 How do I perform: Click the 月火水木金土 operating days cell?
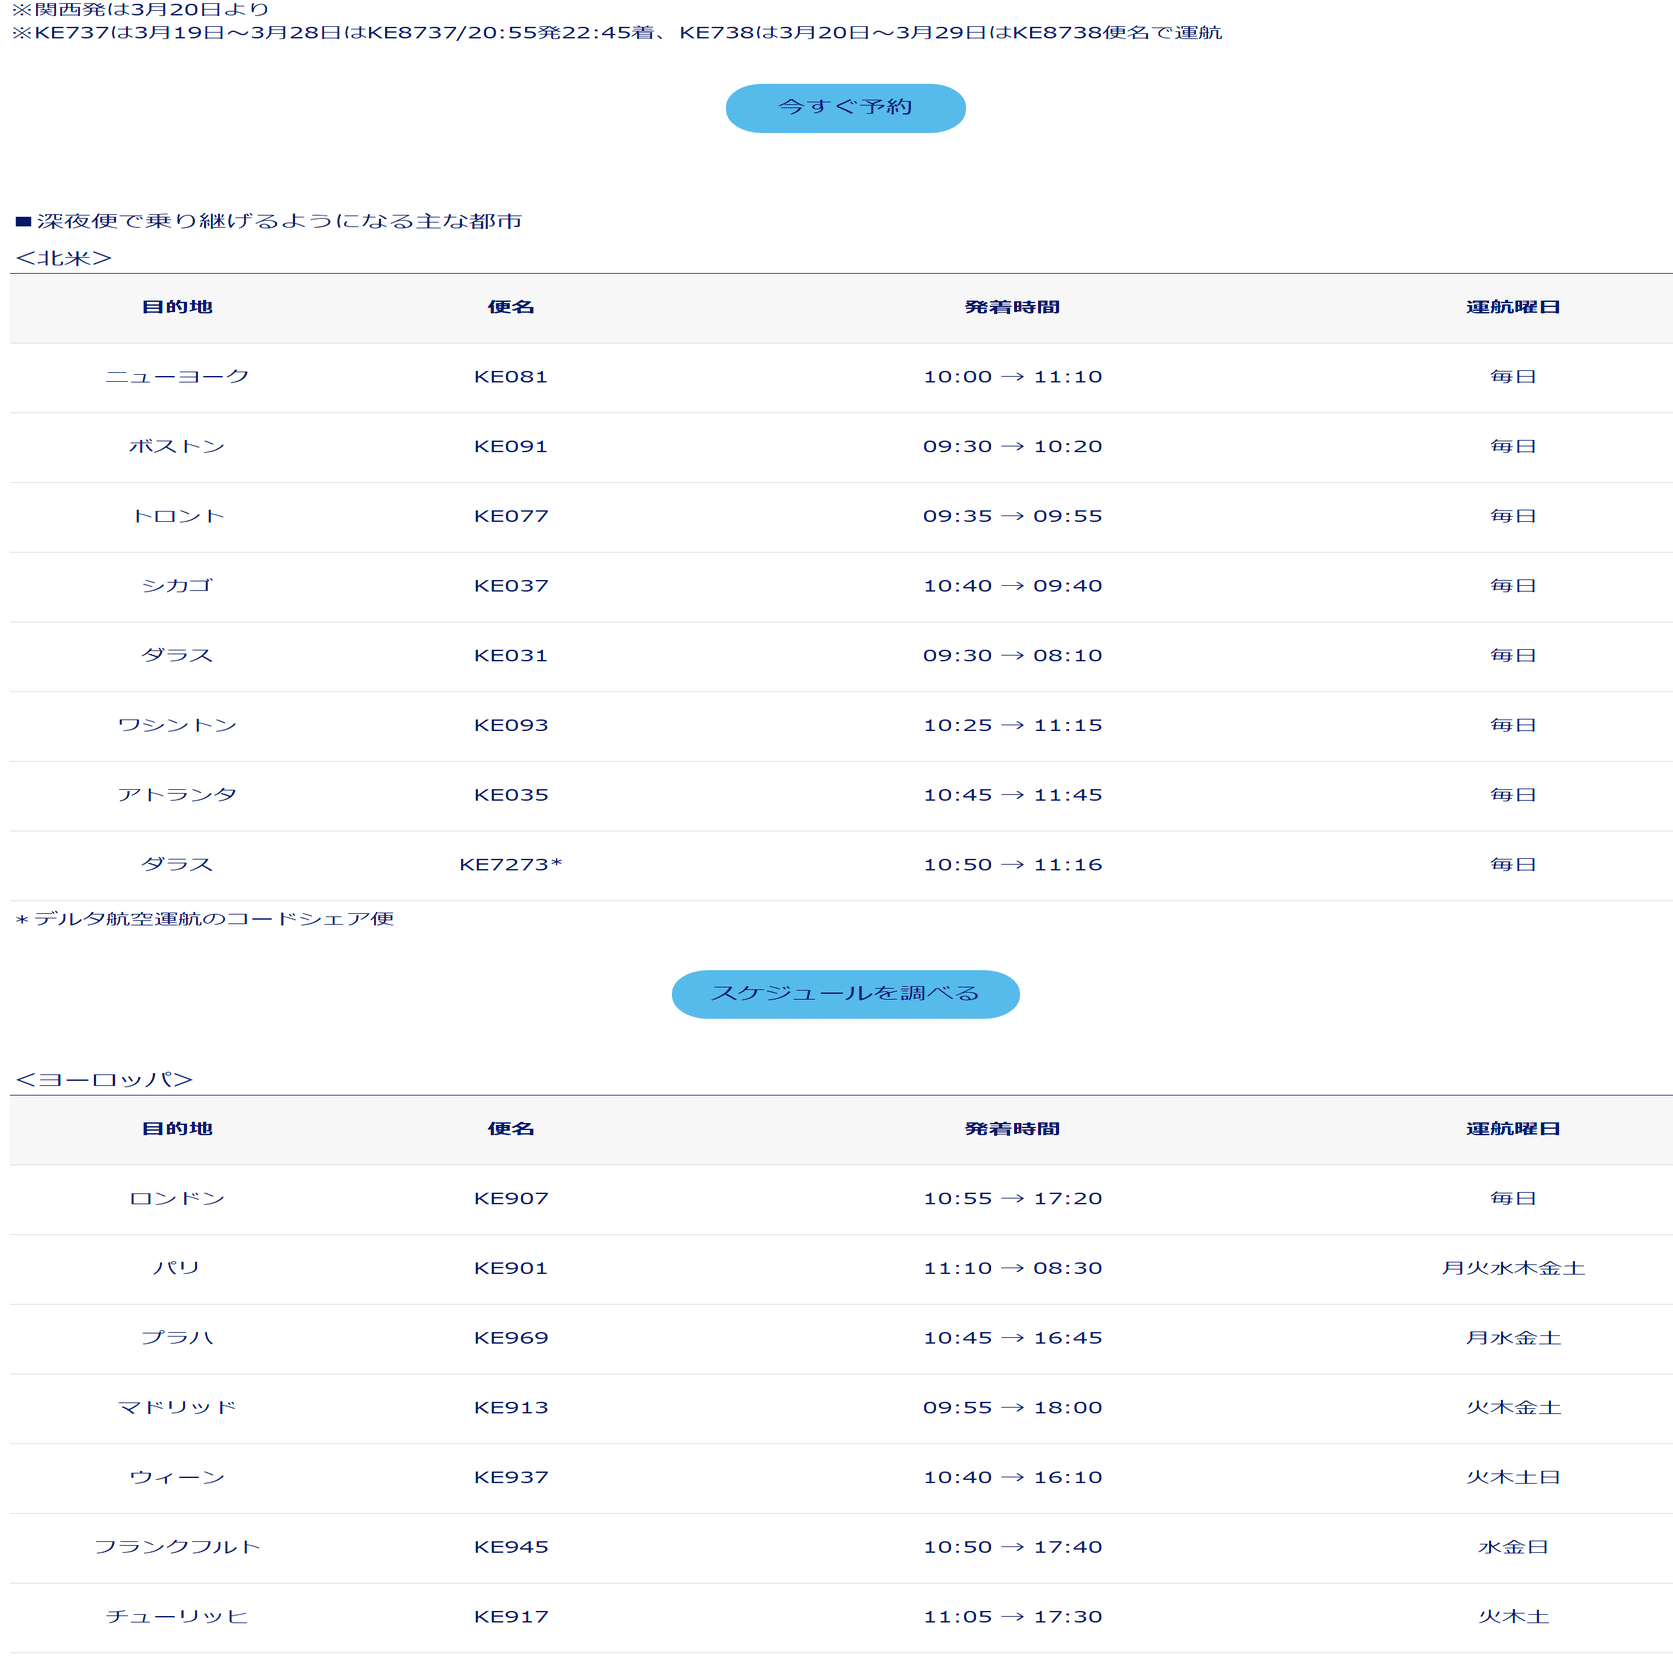[1512, 1269]
